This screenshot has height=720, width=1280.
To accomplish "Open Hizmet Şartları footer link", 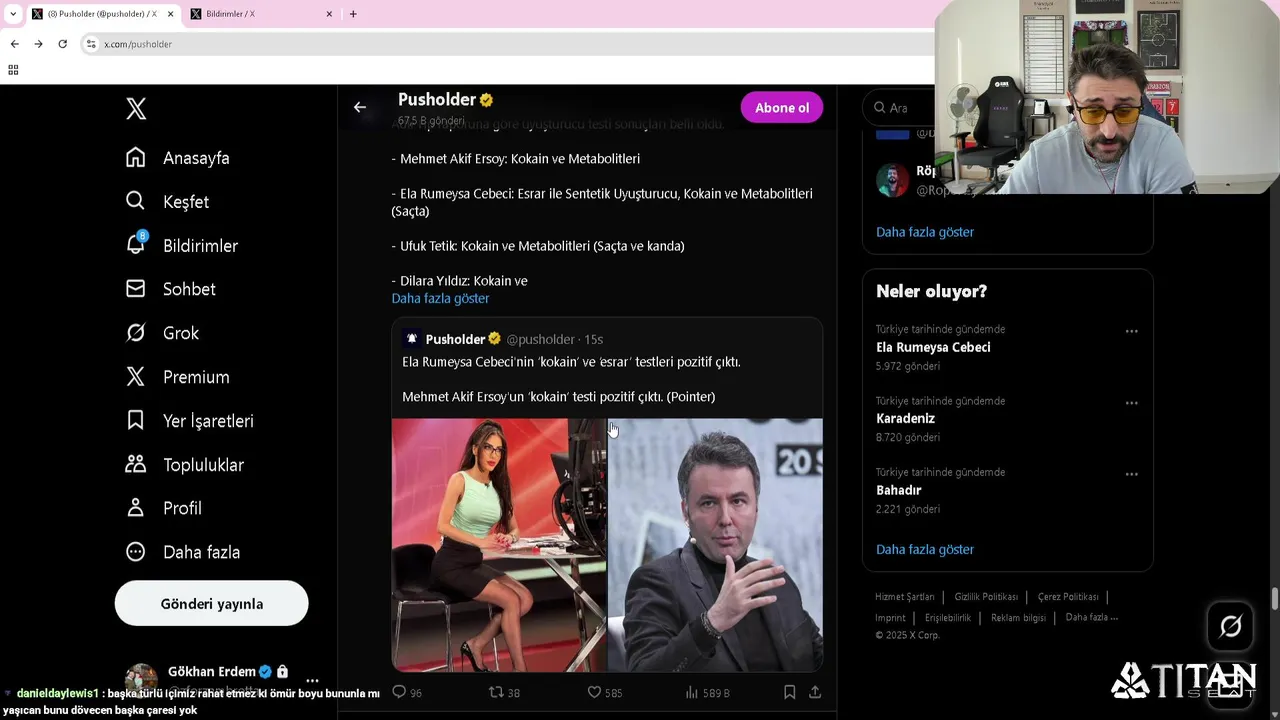I will click(904, 597).
